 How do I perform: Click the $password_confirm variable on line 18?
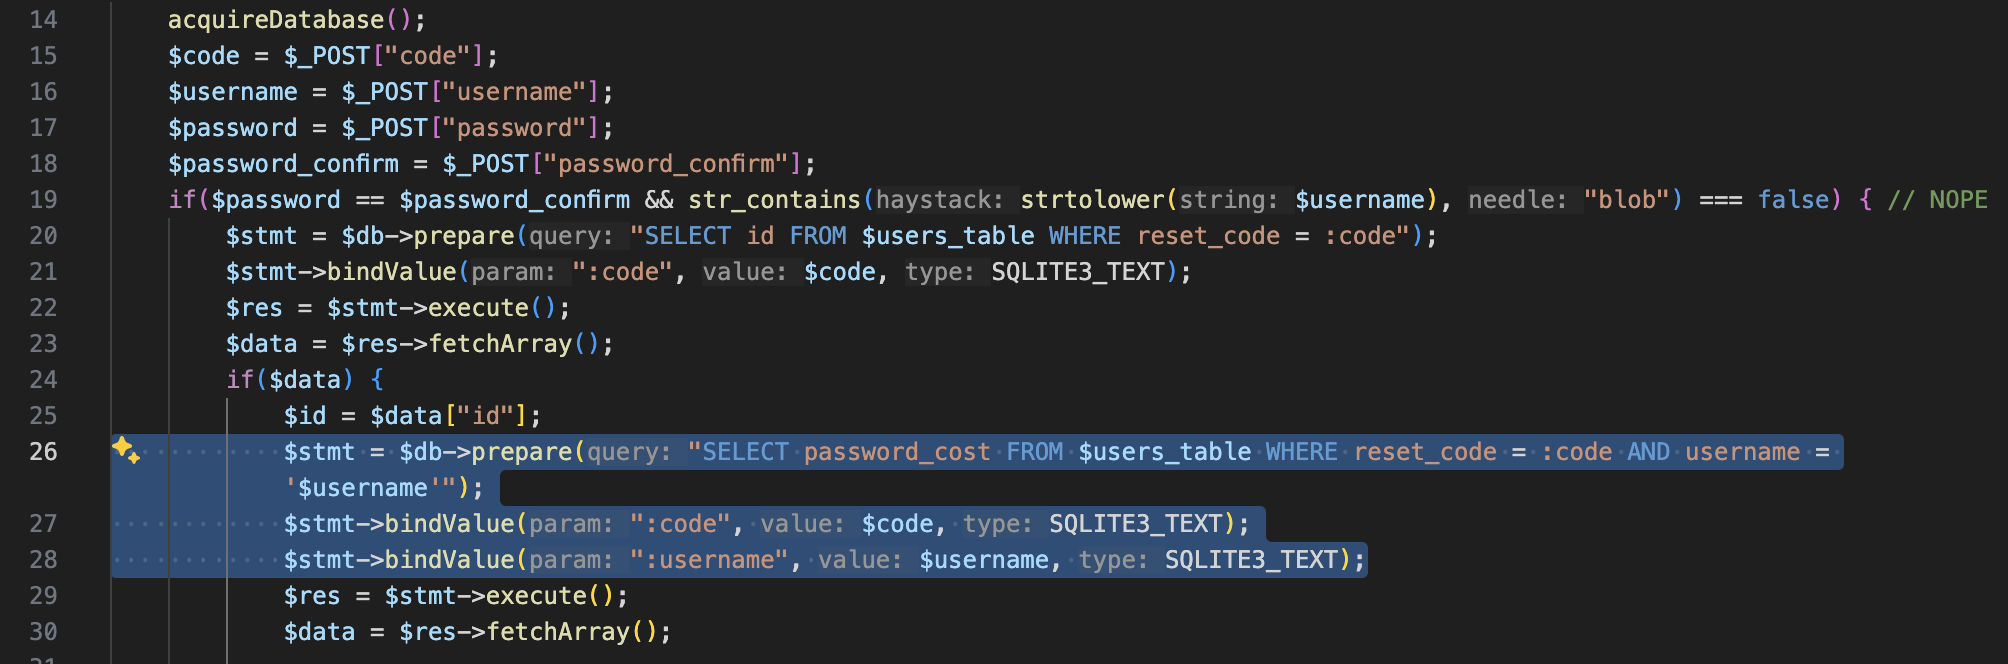283,164
